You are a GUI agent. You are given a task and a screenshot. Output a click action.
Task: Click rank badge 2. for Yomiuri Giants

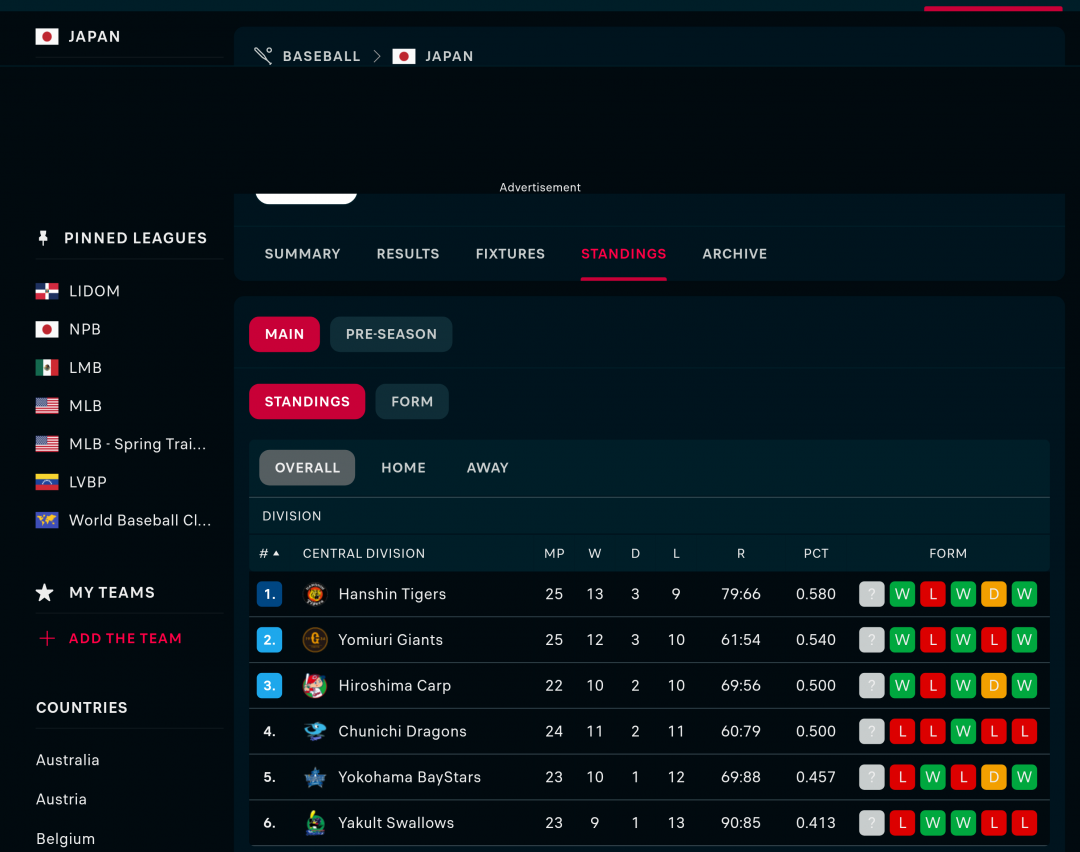point(269,640)
